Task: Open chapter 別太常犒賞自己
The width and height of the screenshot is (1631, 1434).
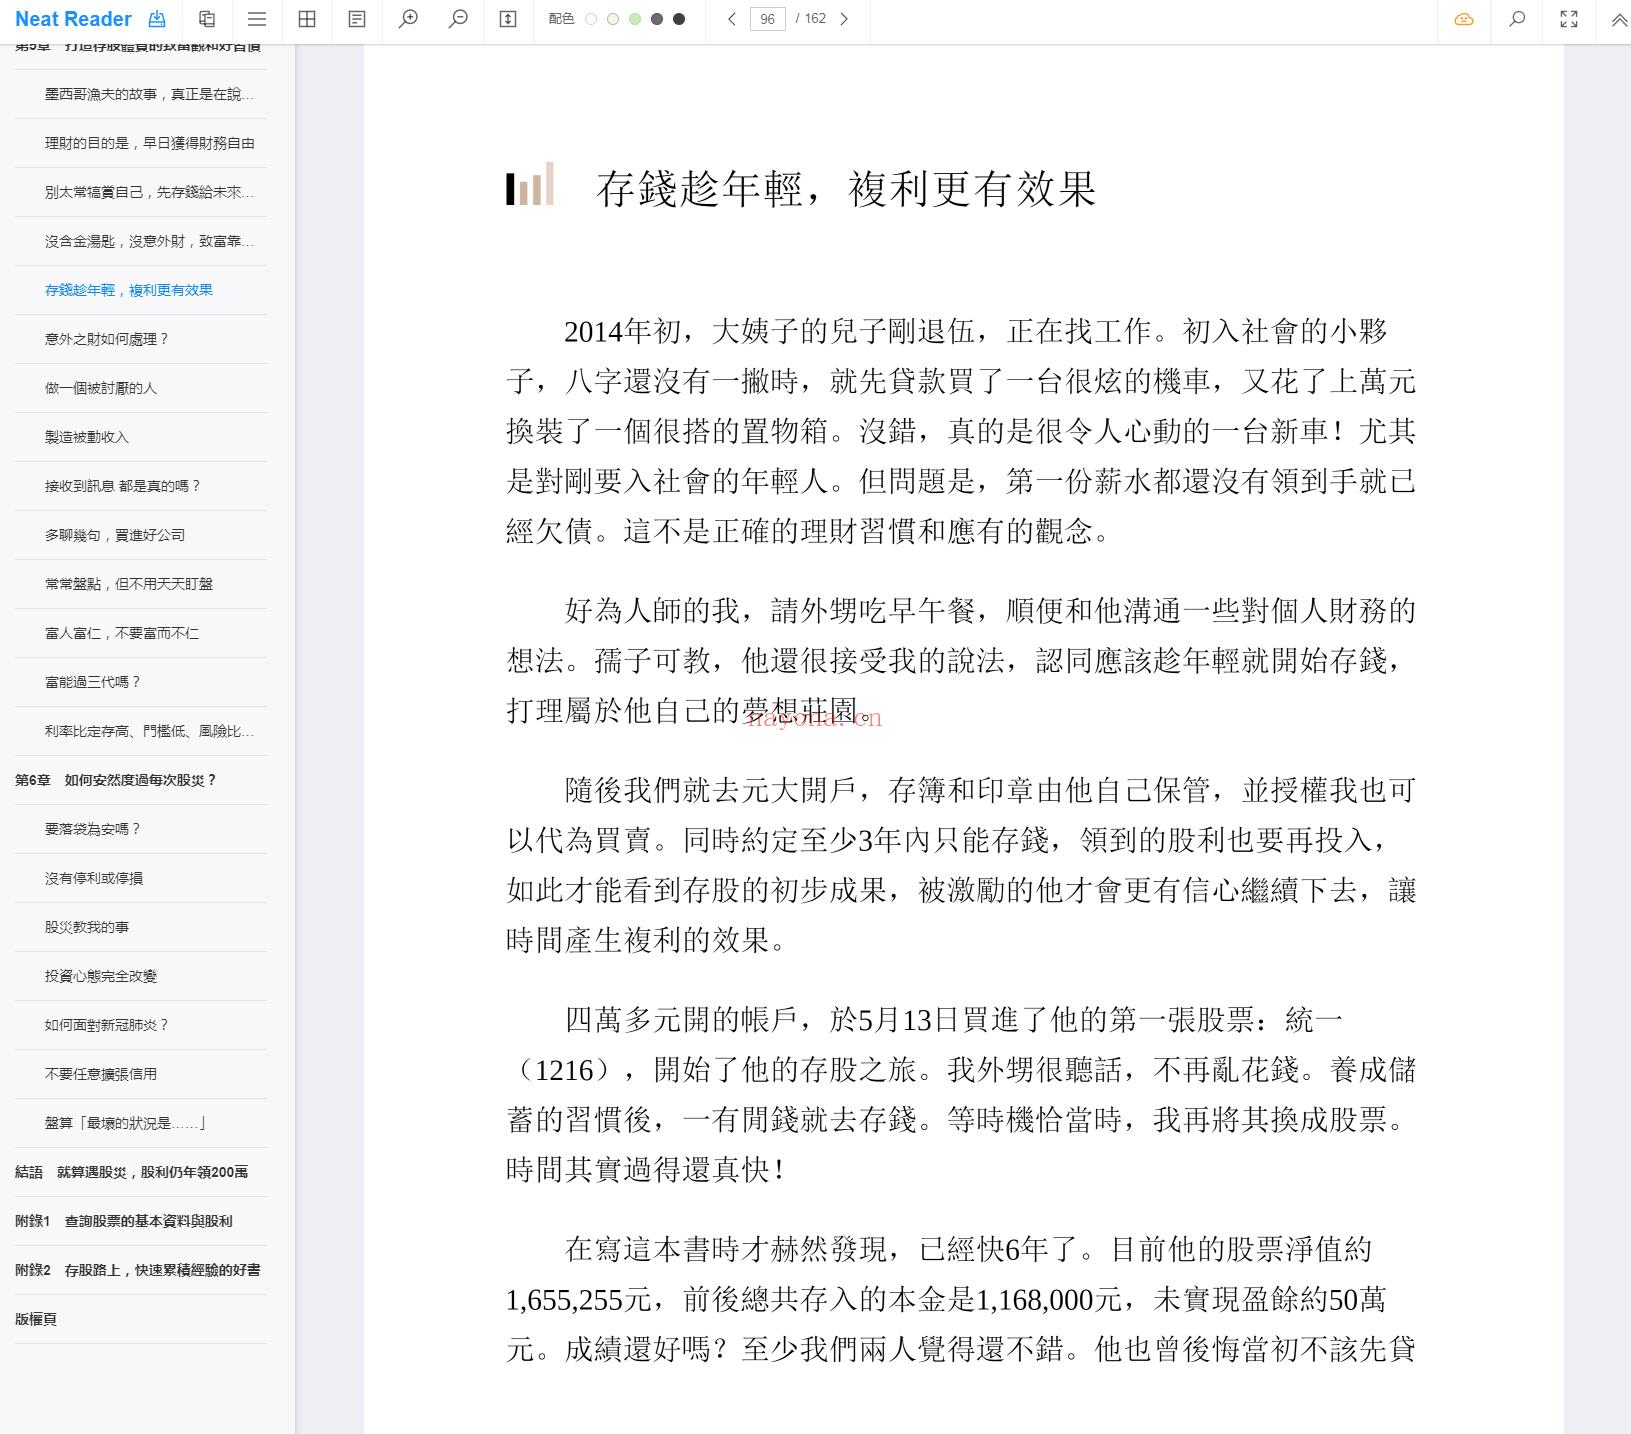Action: (149, 192)
